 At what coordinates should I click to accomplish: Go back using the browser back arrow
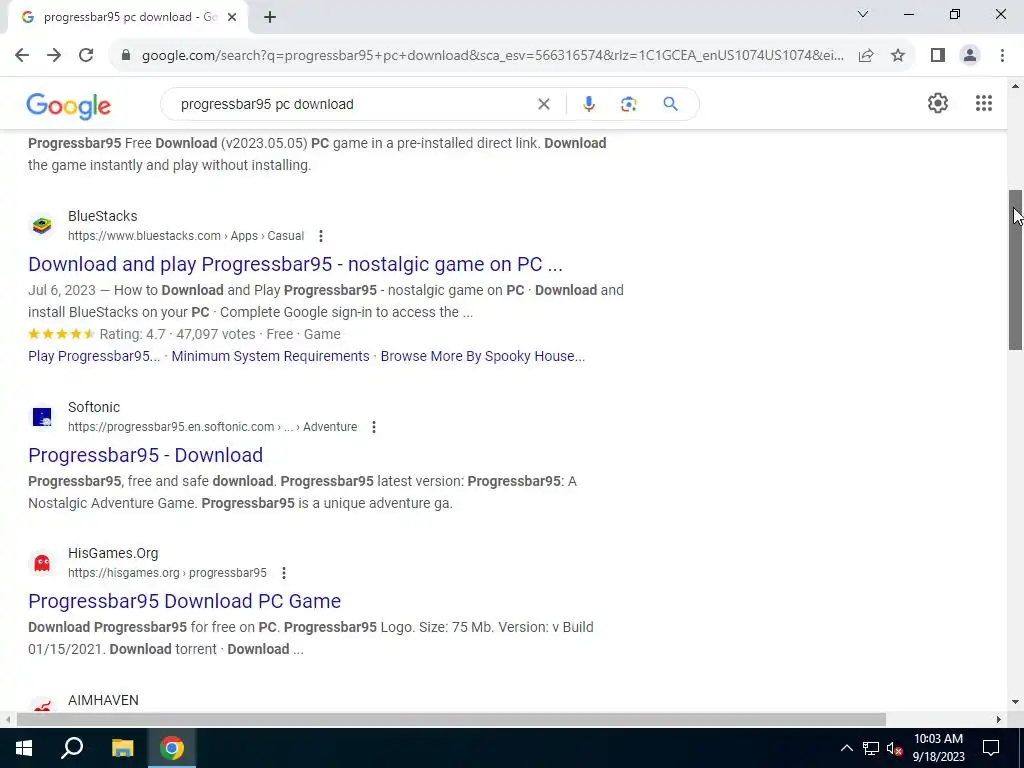[x=22, y=55]
